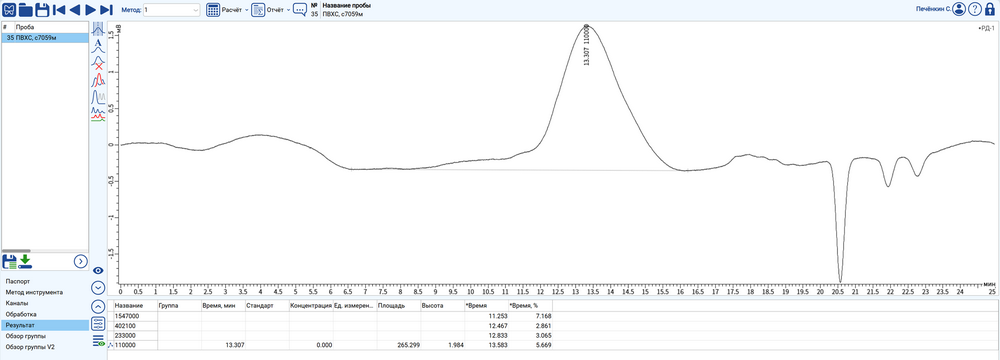
Task: Click the Группа column header
Action: coord(179,306)
